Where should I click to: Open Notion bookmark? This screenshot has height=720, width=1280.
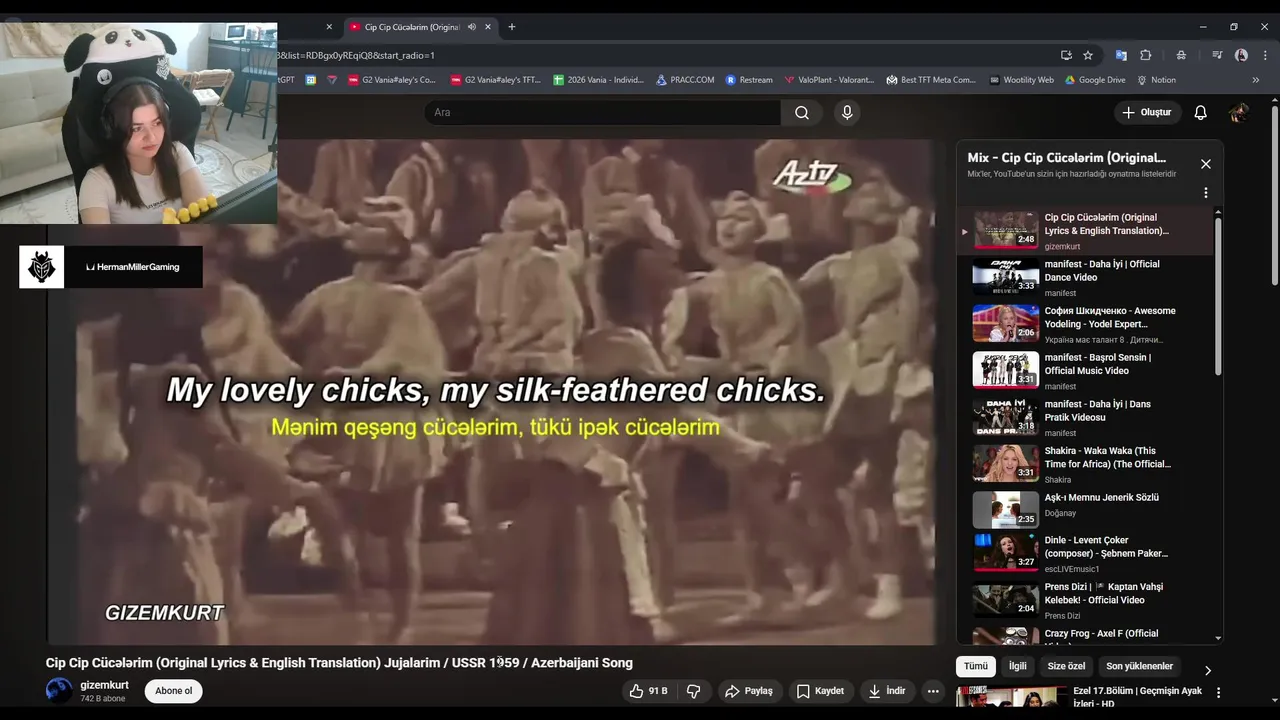click(x=1155, y=80)
